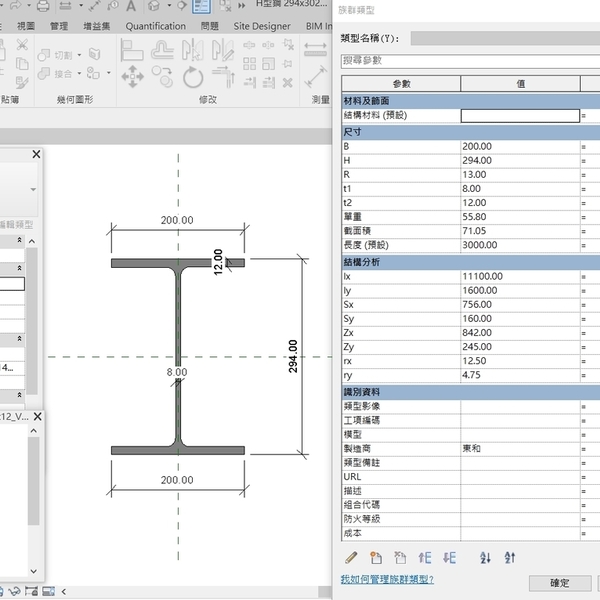Click the 搜尋參數 search box

[x=470, y=61]
